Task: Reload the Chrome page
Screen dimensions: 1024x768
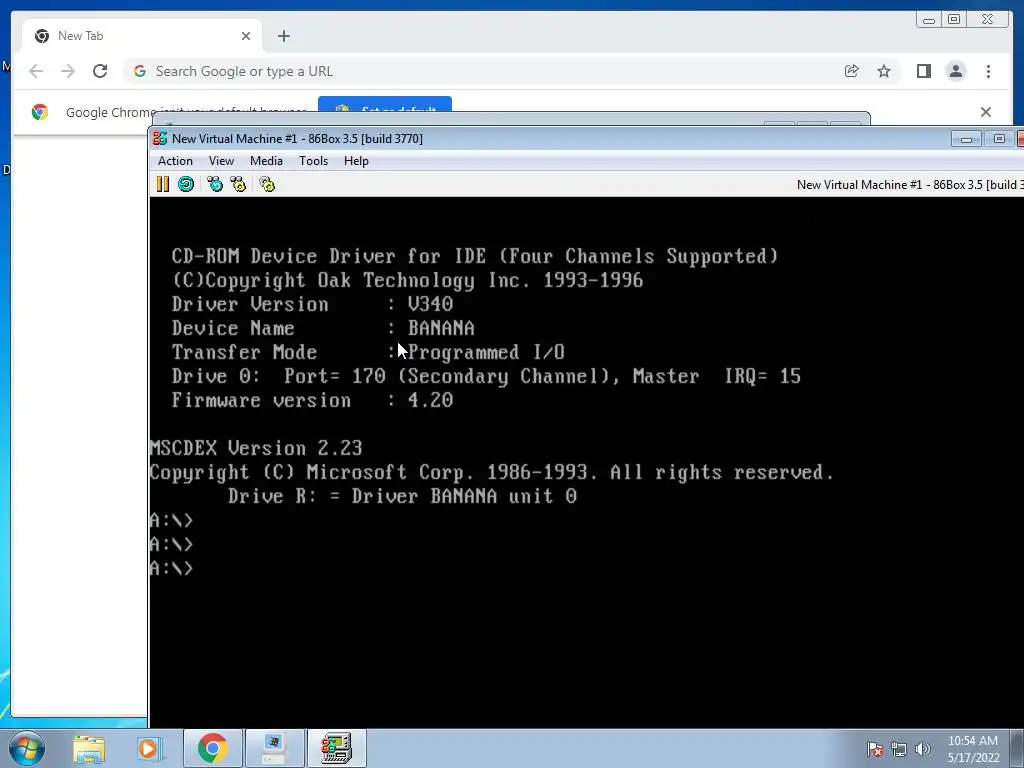Action: [100, 71]
